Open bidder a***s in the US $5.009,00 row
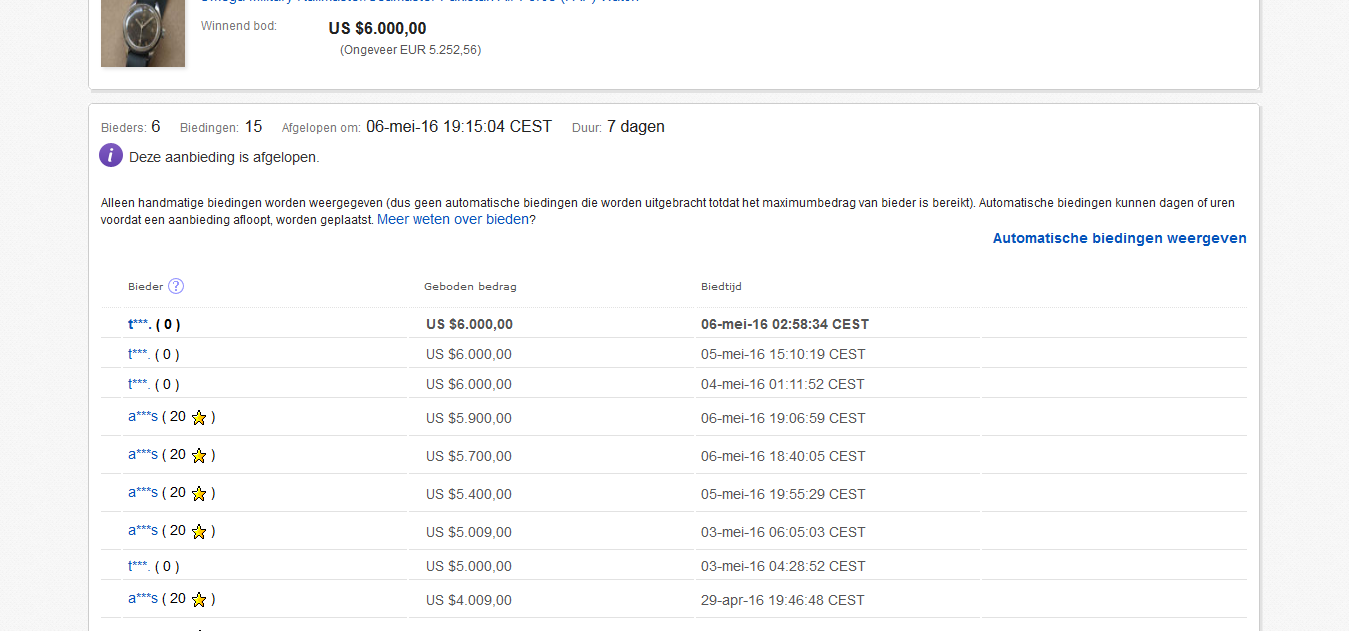The image size is (1349, 631). point(143,530)
